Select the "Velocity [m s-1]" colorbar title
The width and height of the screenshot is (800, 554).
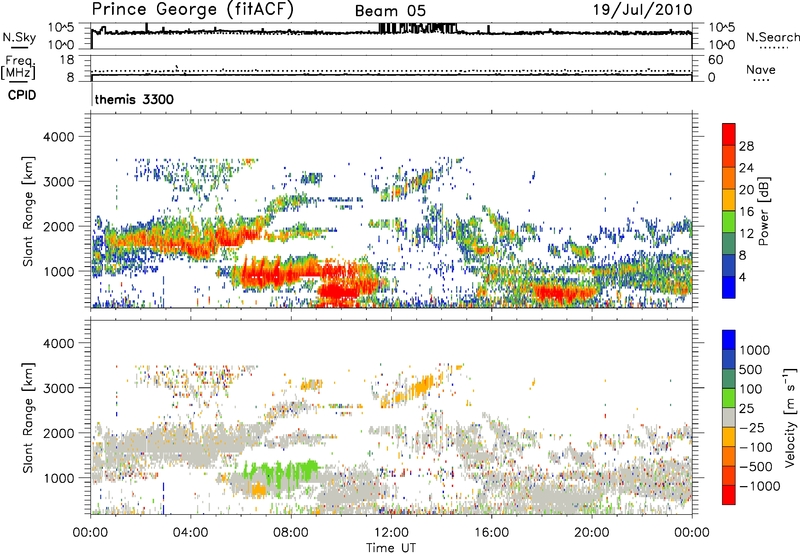(x=790, y=417)
